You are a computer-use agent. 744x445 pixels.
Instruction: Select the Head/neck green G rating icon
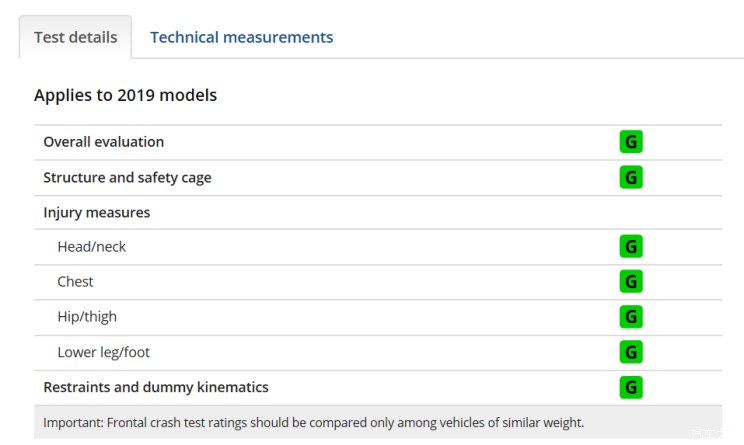631,247
